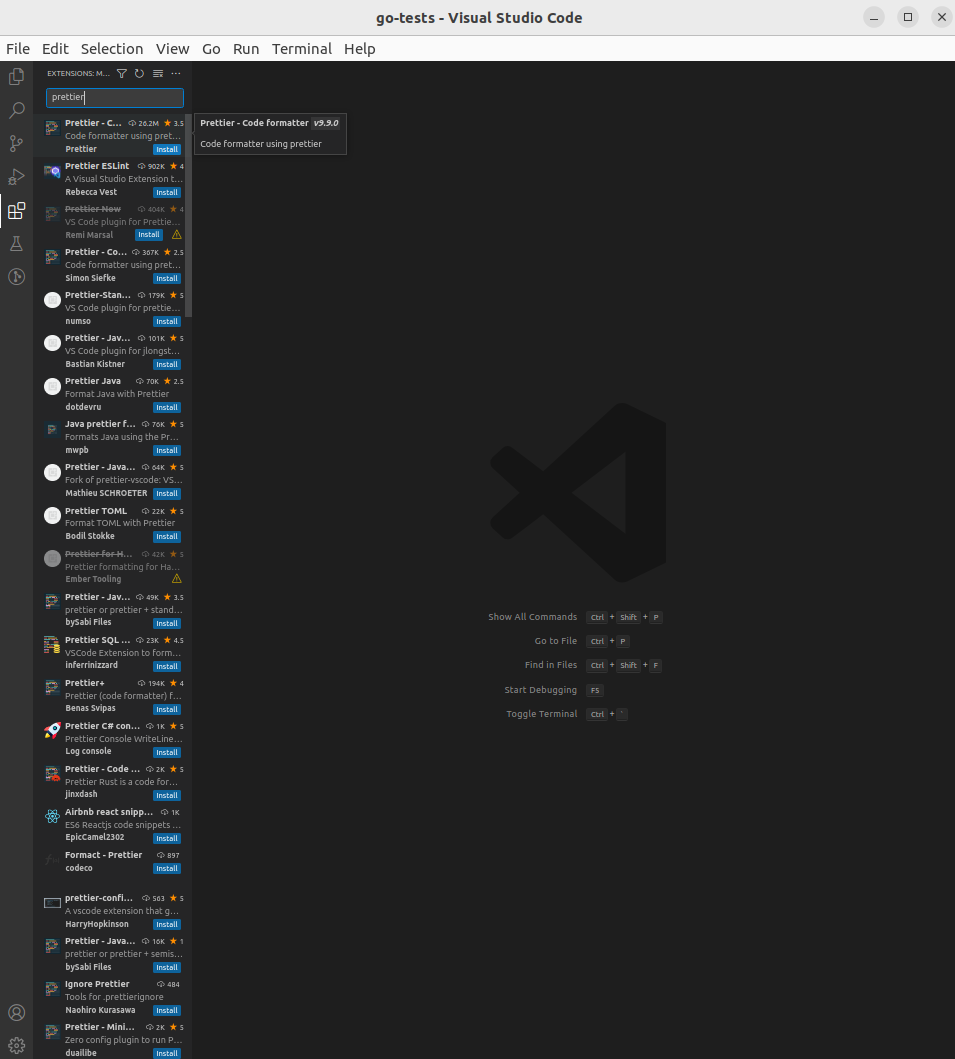Click the extensions search input field

115,97
